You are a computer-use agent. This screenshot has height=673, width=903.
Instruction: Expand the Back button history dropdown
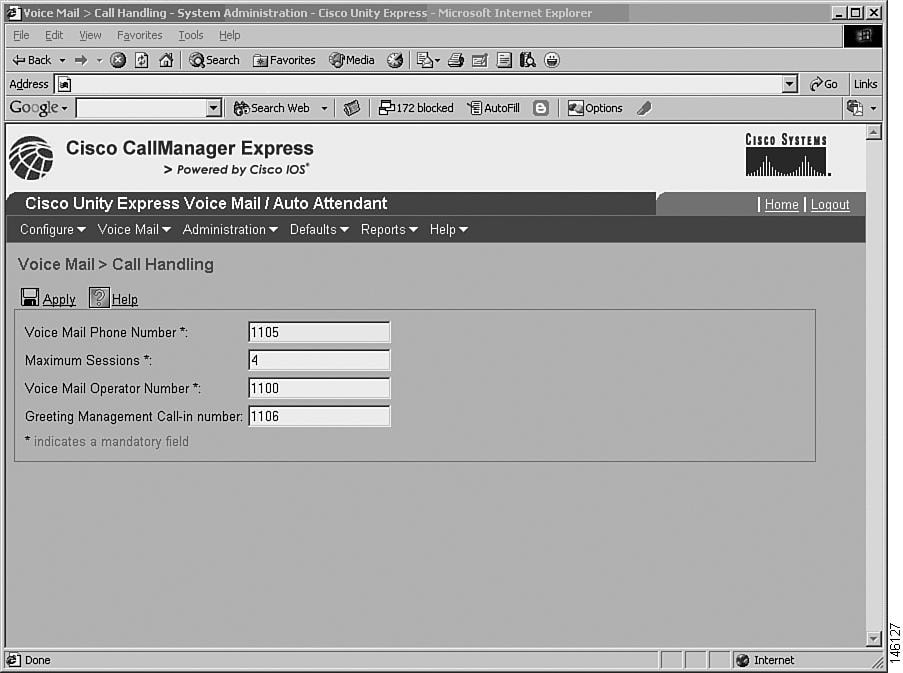62,60
